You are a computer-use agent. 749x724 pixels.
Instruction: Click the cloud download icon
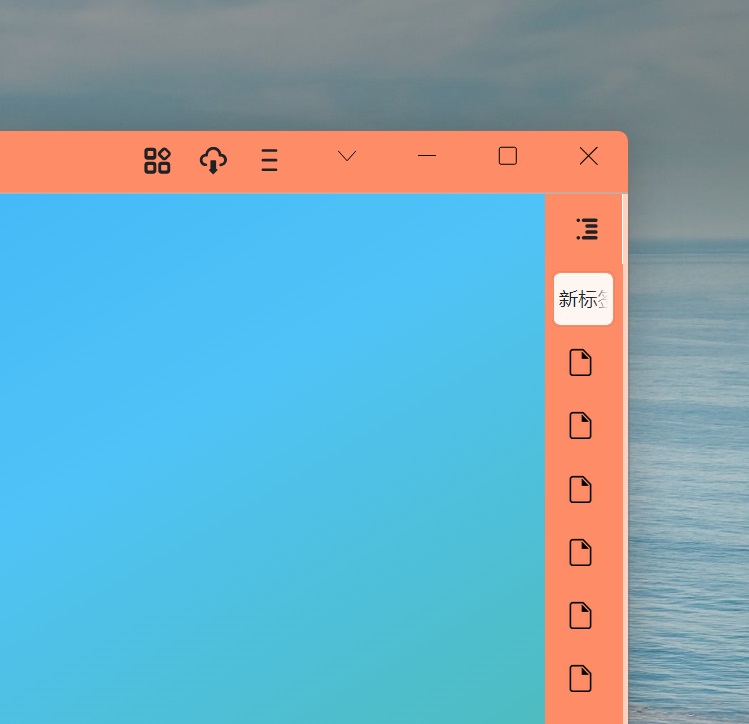point(213,160)
